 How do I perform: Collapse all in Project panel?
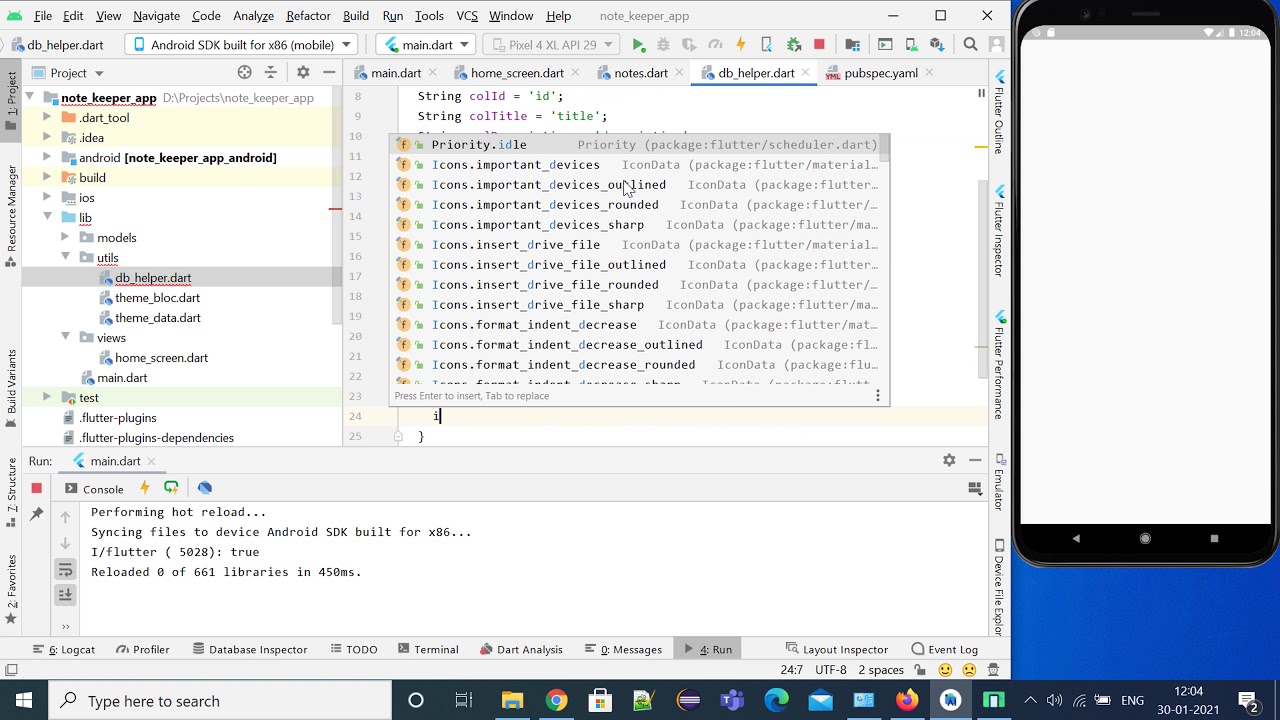270,72
